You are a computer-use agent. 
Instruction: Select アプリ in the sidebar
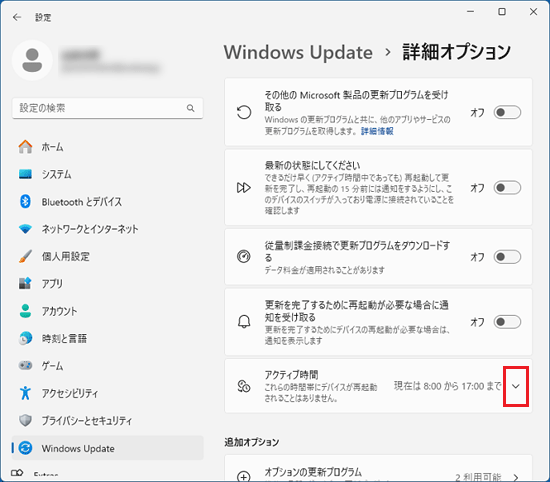pos(107,283)
